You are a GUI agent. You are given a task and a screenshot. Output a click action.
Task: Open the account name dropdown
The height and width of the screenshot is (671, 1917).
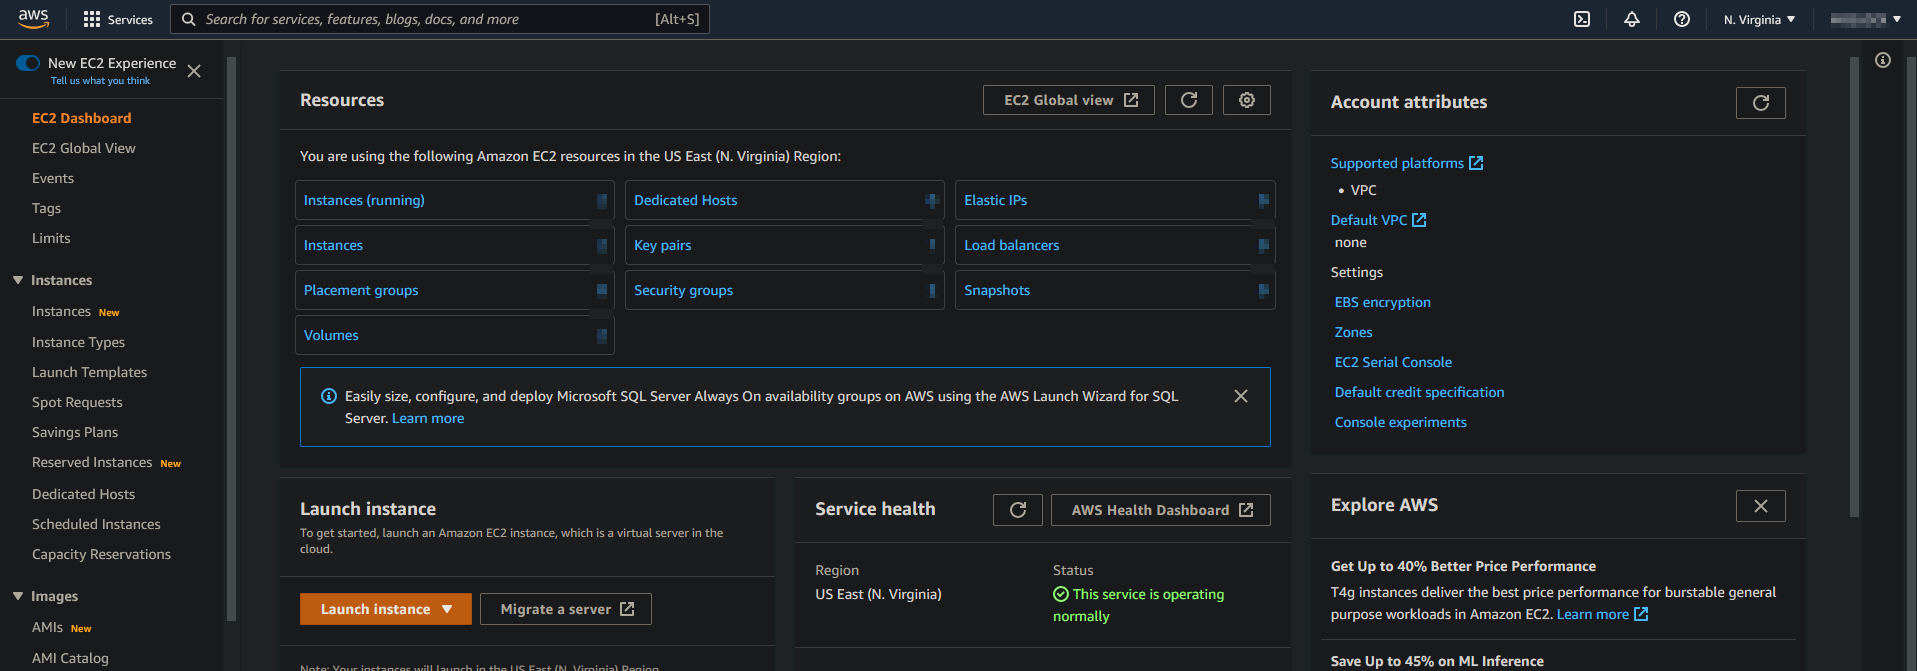[1866, 19]
